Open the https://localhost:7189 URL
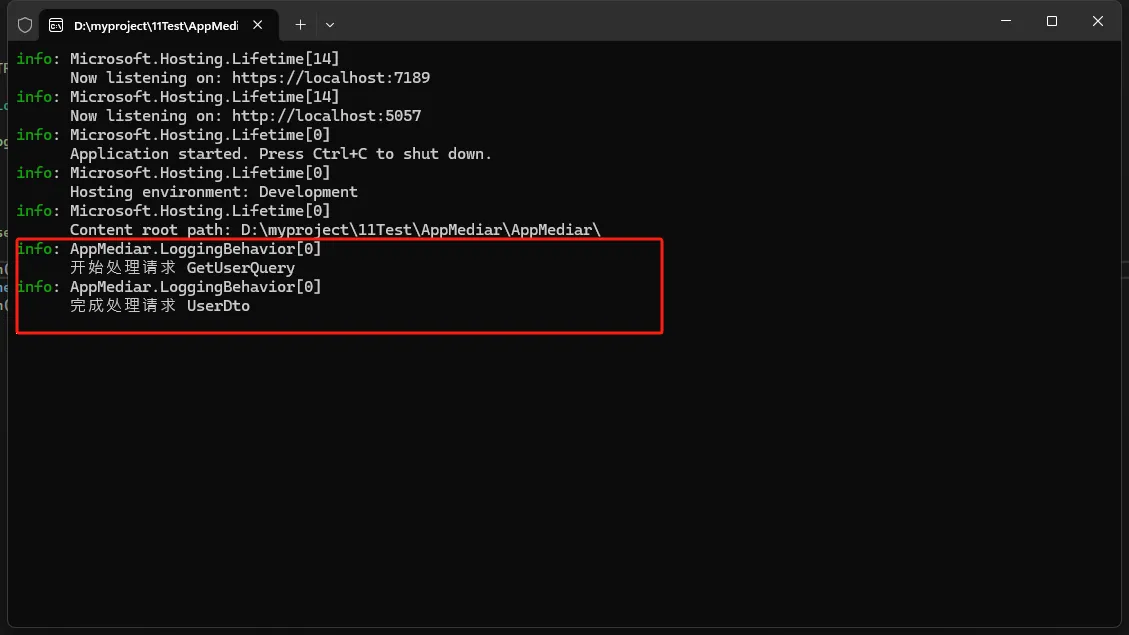 click(x=330, y=78)
